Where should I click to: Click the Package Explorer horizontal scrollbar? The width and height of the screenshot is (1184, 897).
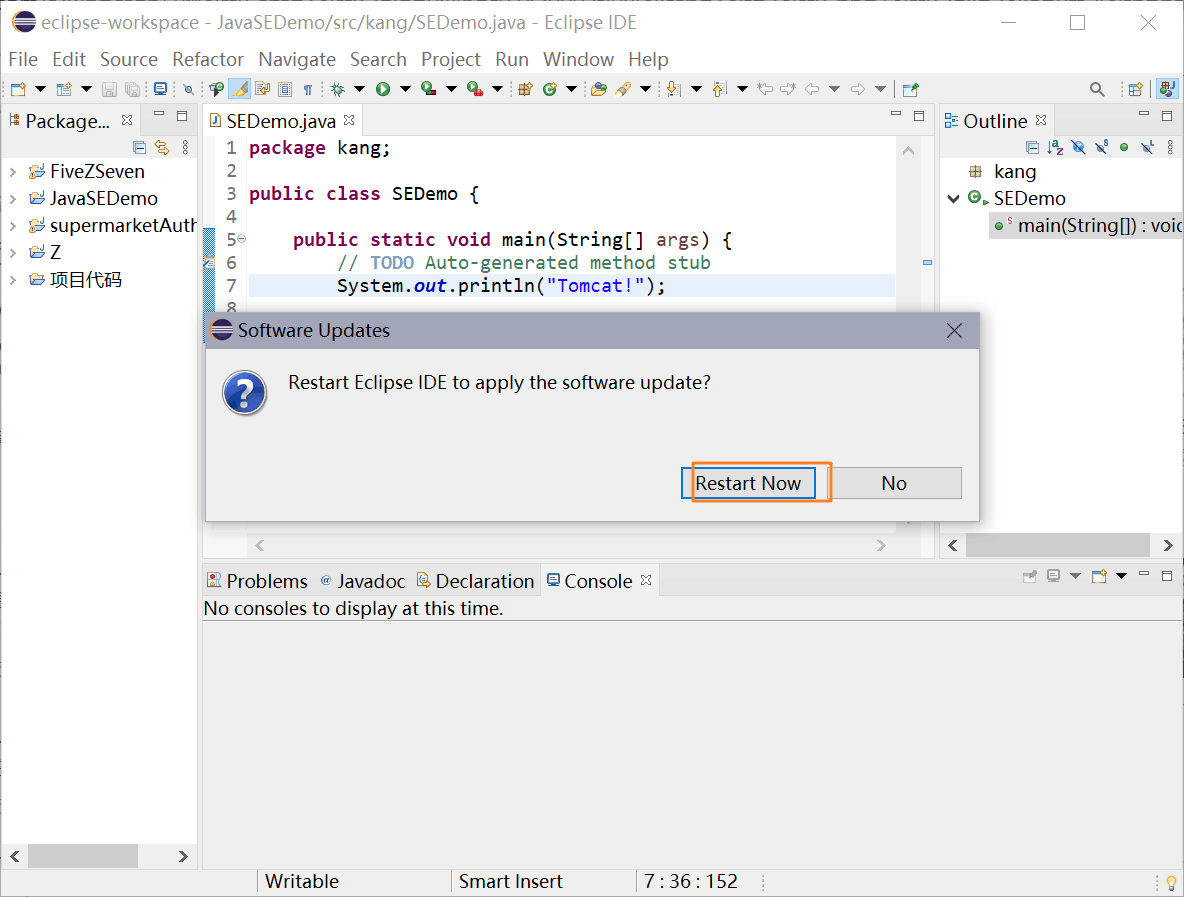(83, 856)
